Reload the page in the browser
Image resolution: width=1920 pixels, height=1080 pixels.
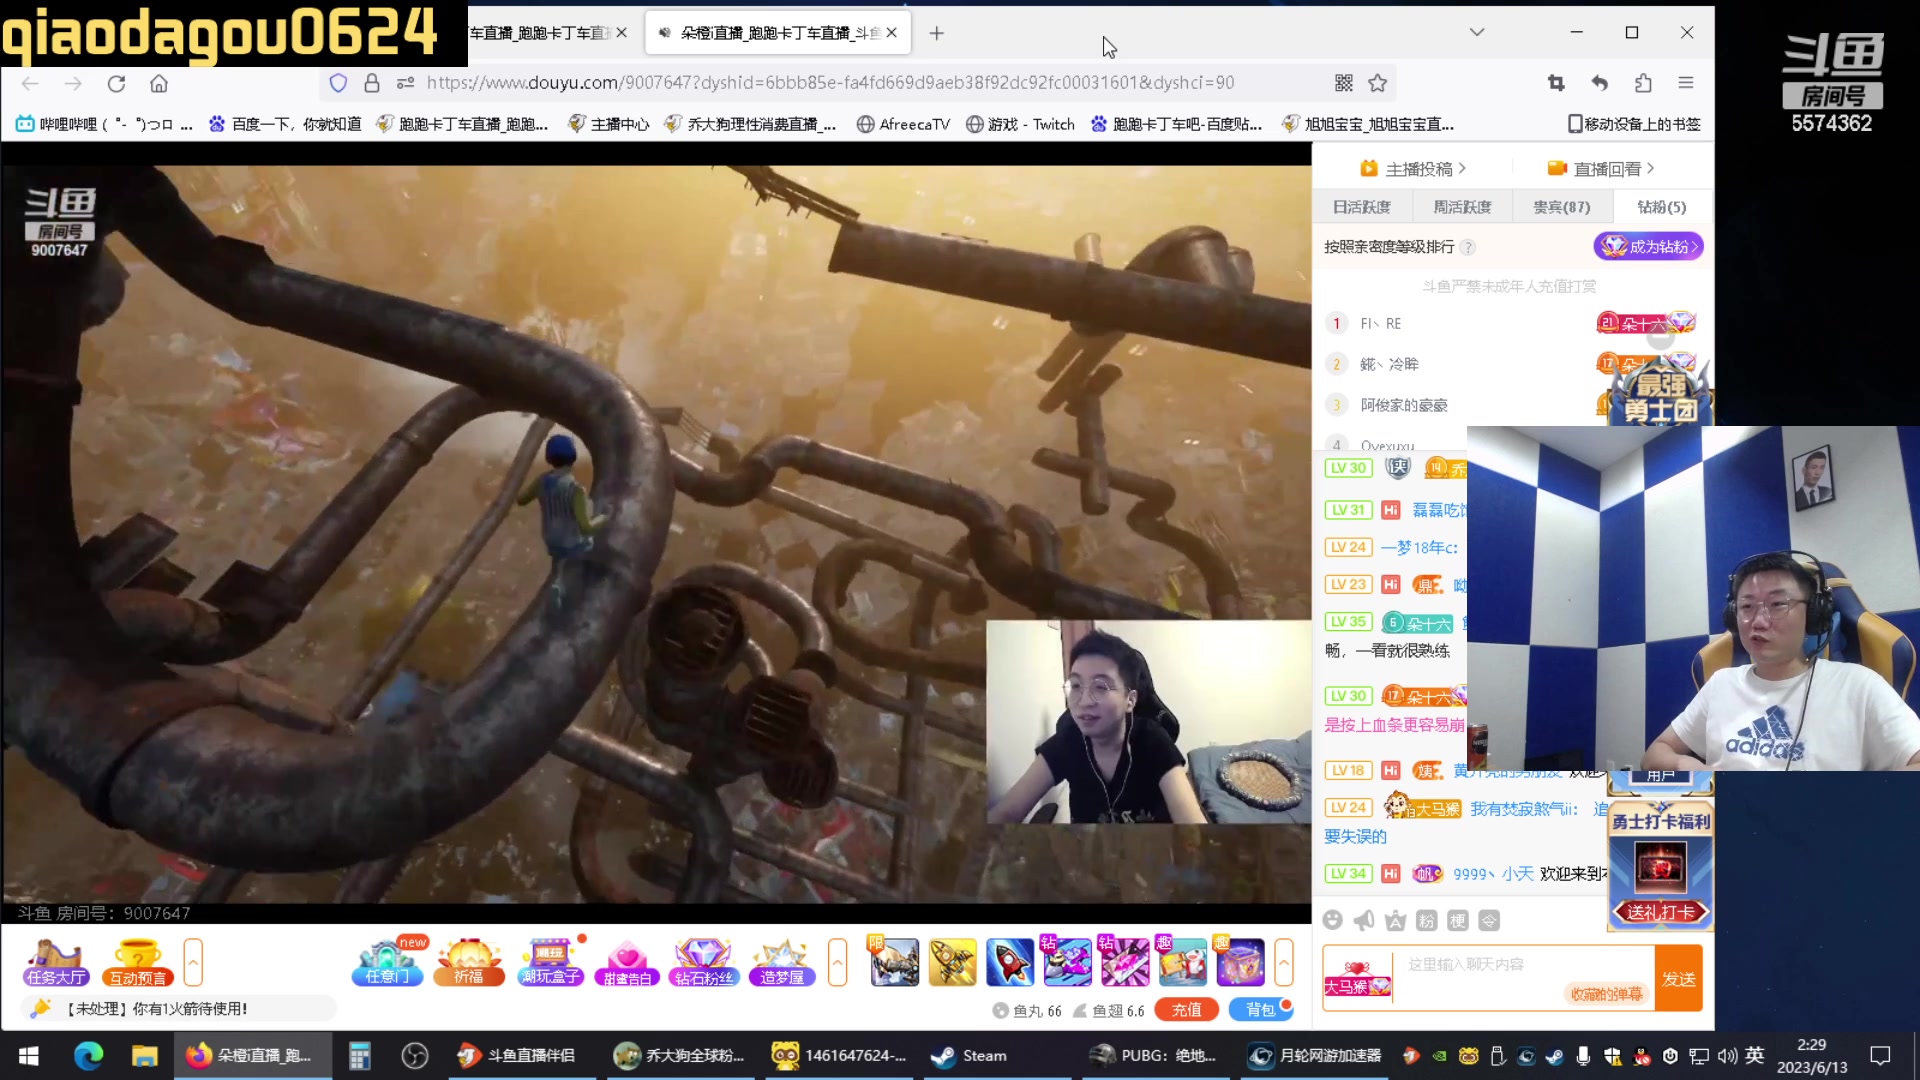[116, 83]
